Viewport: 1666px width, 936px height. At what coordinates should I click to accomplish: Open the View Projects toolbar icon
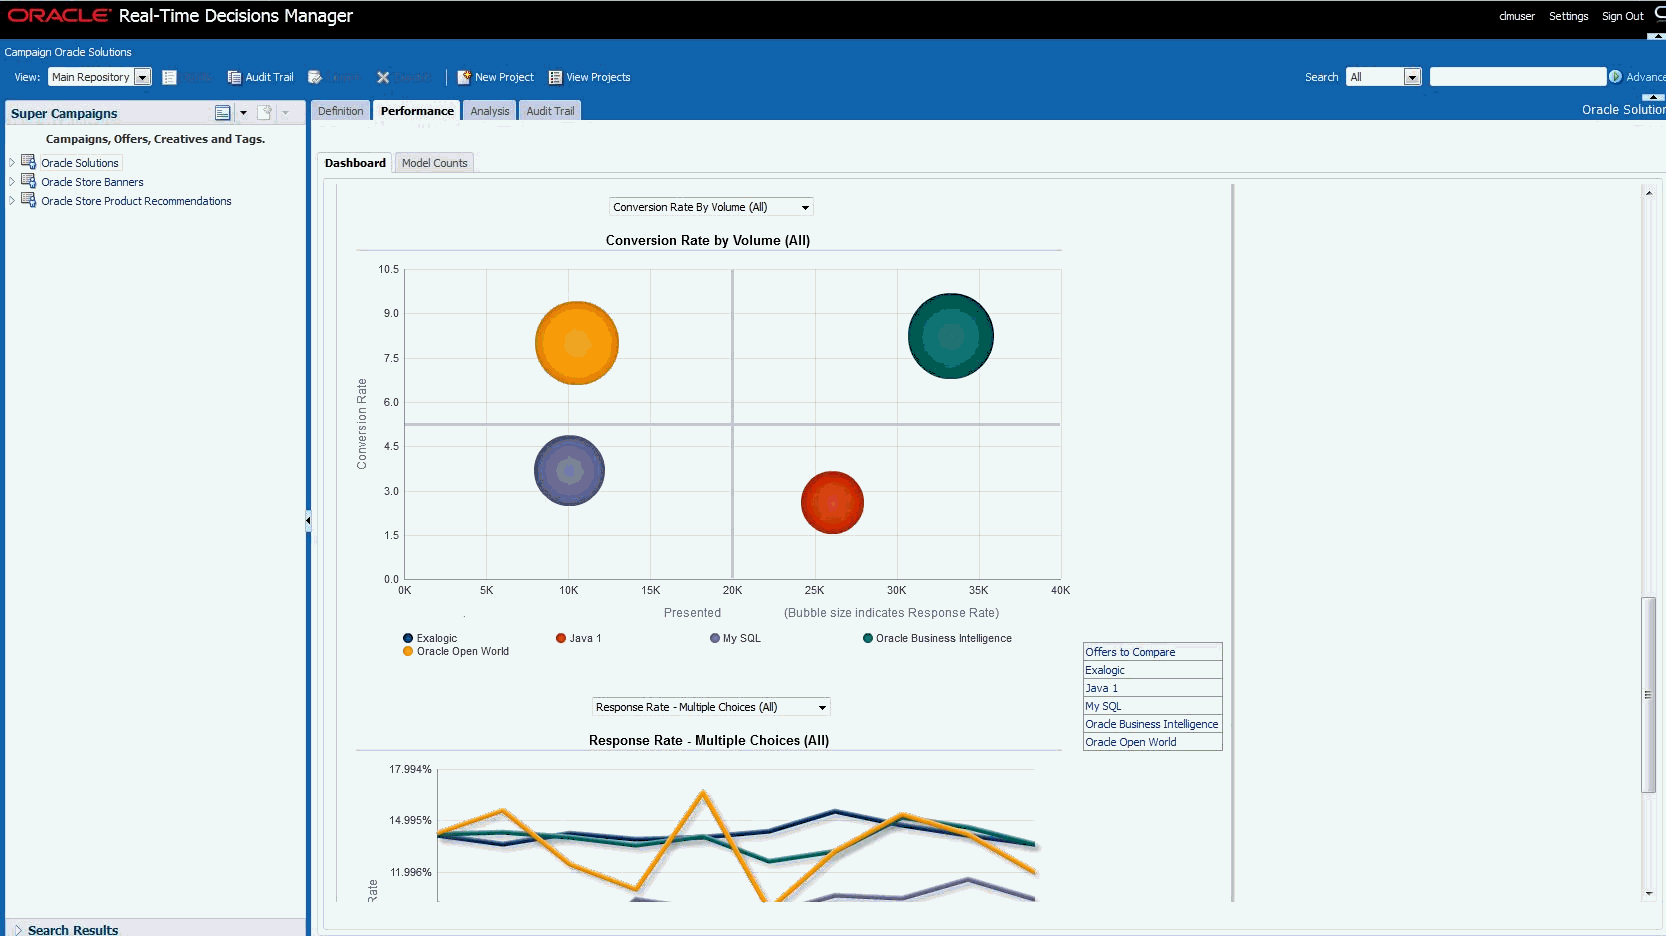(x=555, y=77)
